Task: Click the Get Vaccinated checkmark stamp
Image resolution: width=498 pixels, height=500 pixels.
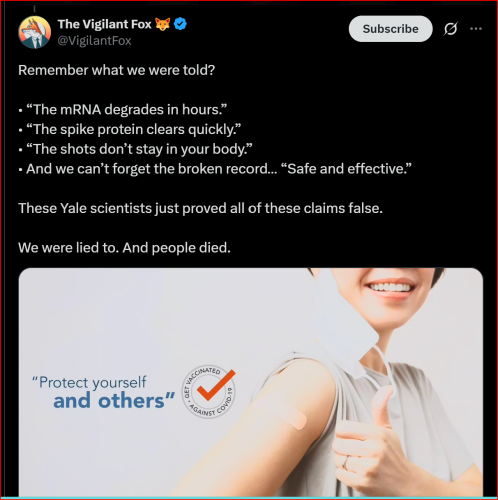Action: pyautogui.click(x=209, y=391)
